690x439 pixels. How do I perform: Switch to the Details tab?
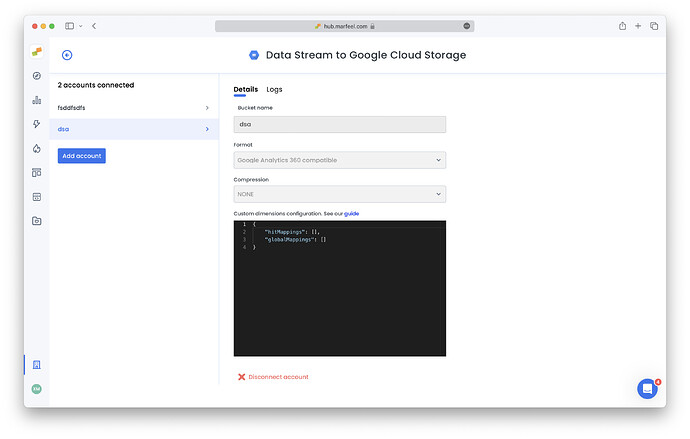(246, 89)
